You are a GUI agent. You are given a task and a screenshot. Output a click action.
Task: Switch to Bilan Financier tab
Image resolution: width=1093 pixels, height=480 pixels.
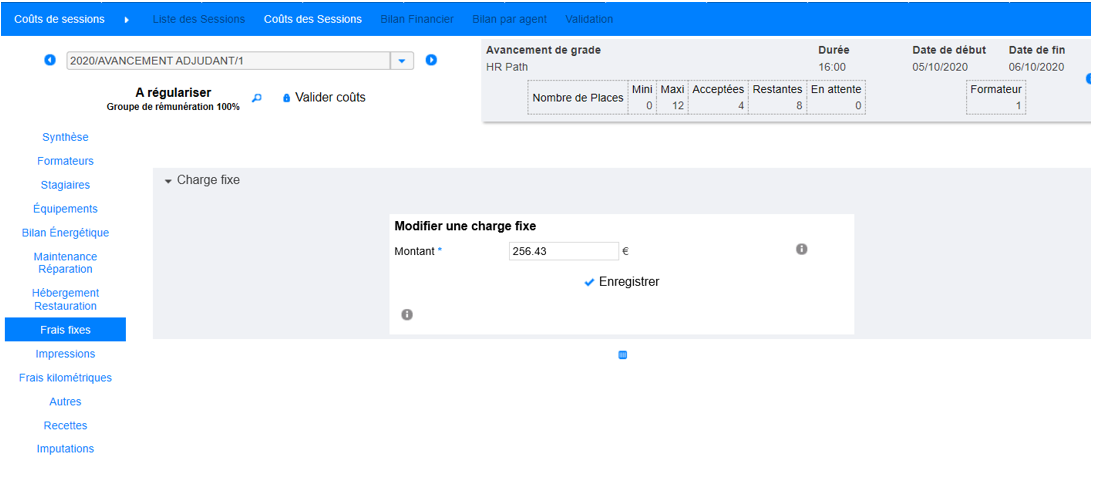click(416, 19)
